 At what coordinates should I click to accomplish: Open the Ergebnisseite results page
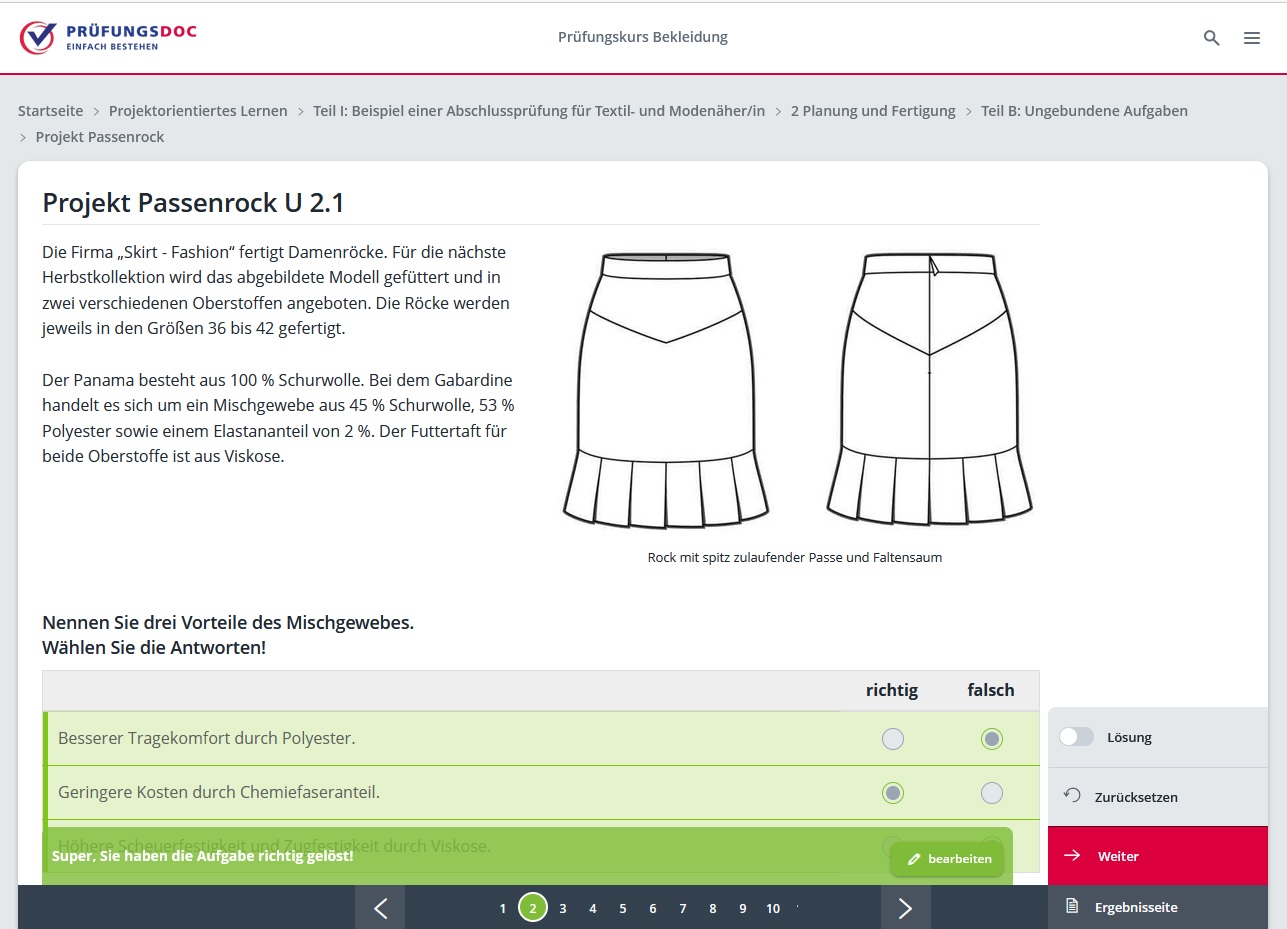1135,907
